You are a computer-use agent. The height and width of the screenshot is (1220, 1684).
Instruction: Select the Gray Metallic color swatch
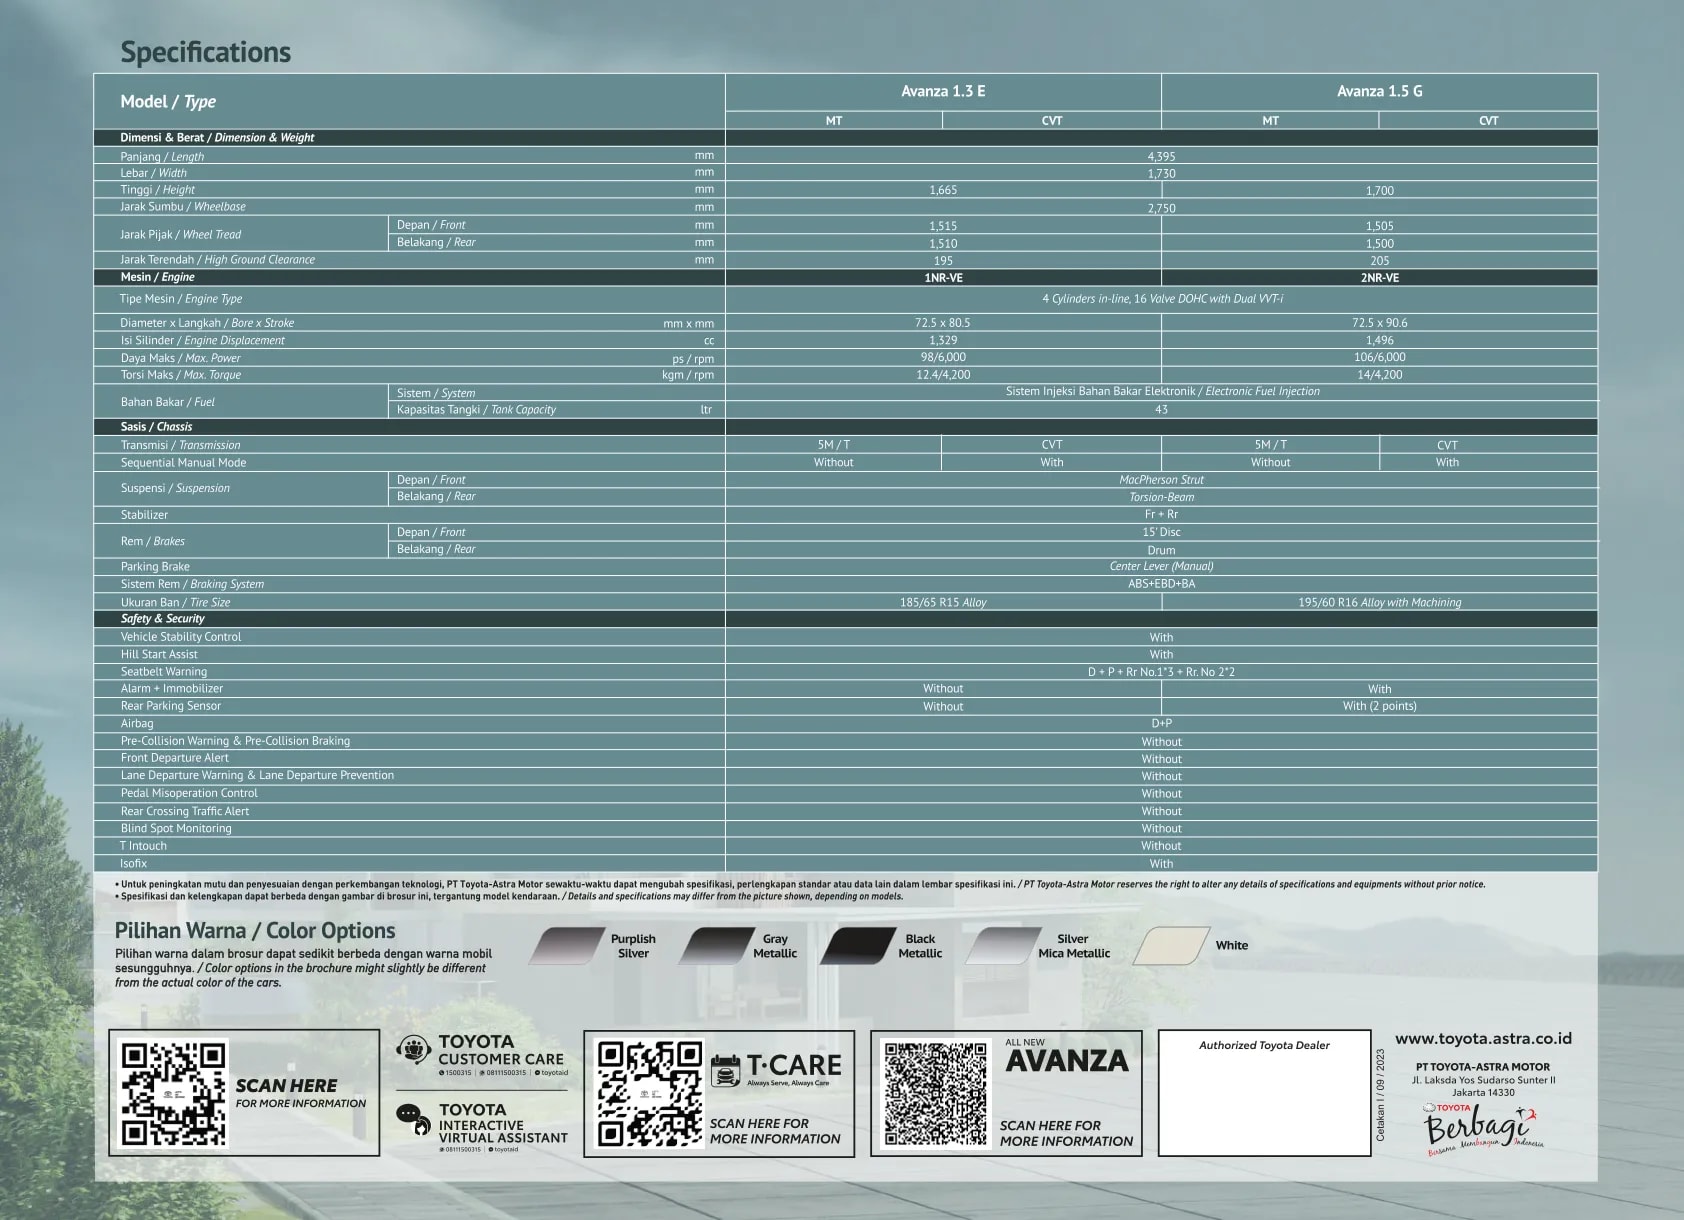[x=716, y=946]
